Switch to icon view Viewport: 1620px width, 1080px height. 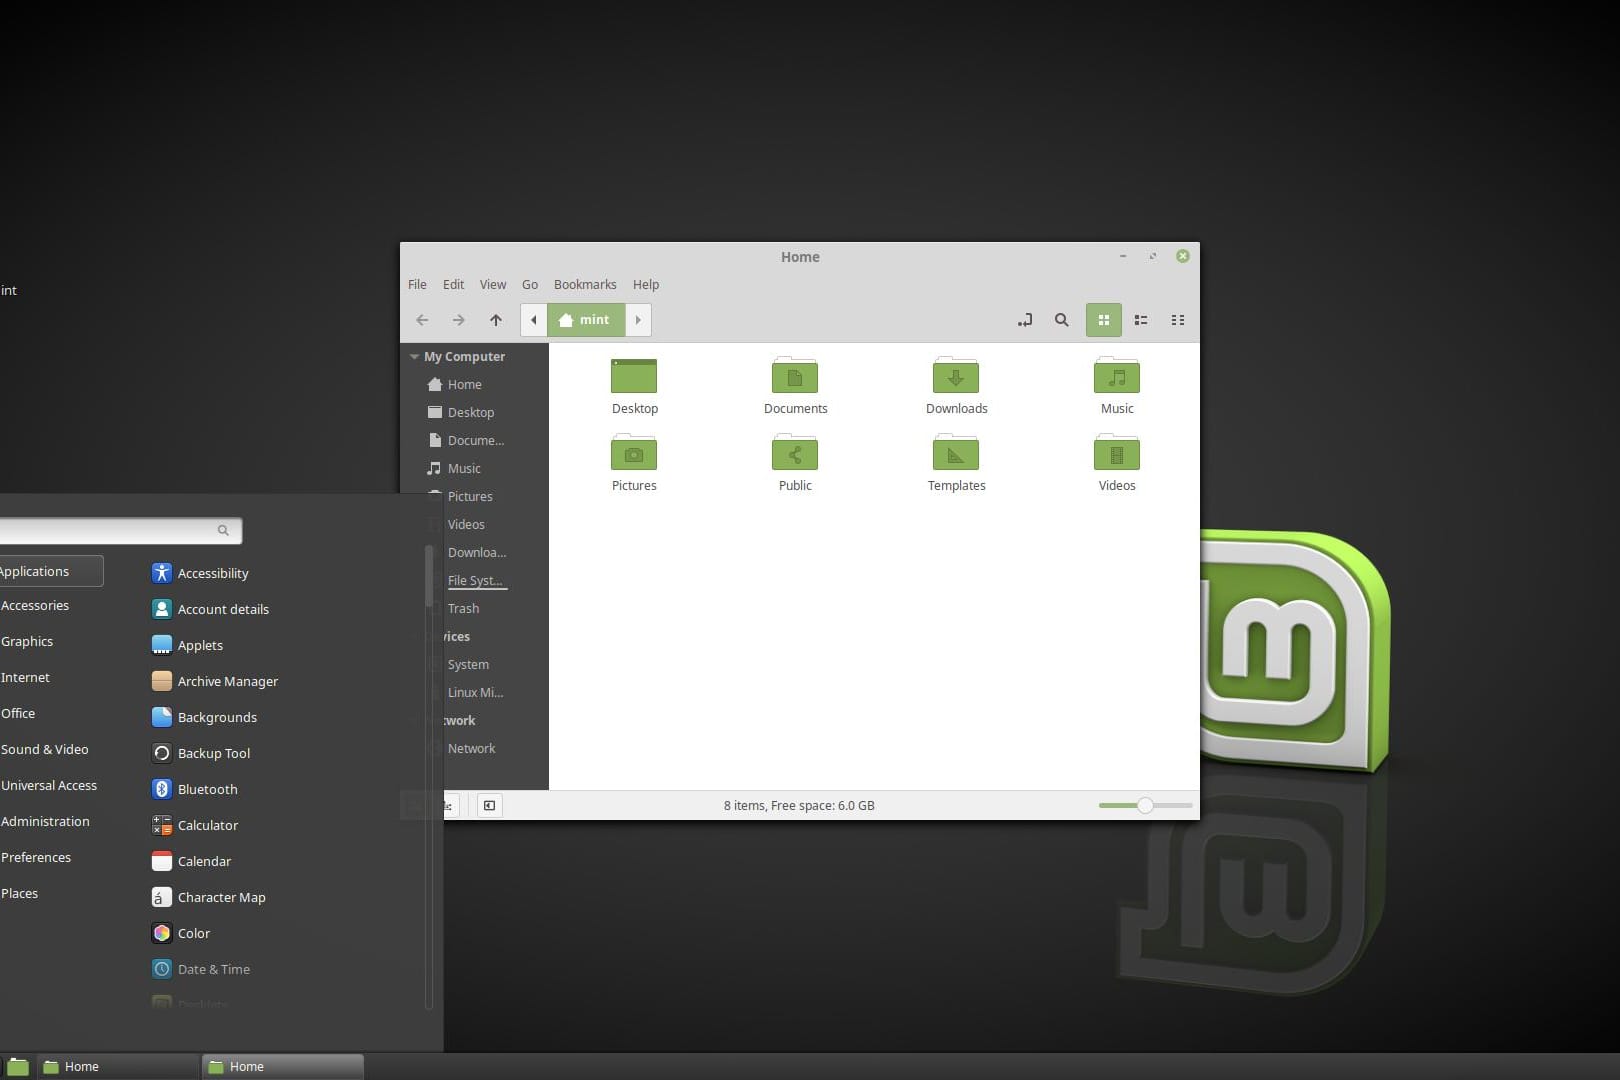click(x=1104, y=320)
